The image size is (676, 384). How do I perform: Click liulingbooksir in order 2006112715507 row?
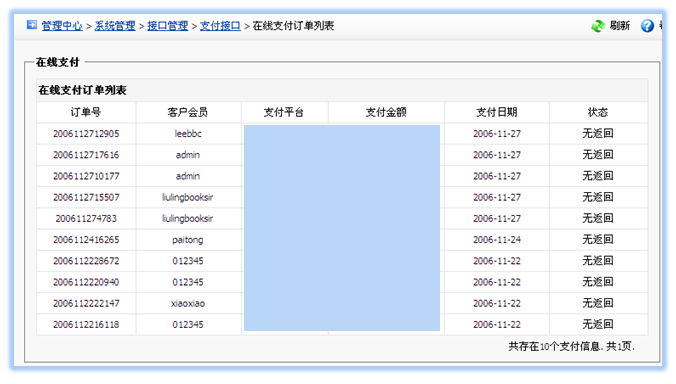pyautogui.click(x=188, y=197)
